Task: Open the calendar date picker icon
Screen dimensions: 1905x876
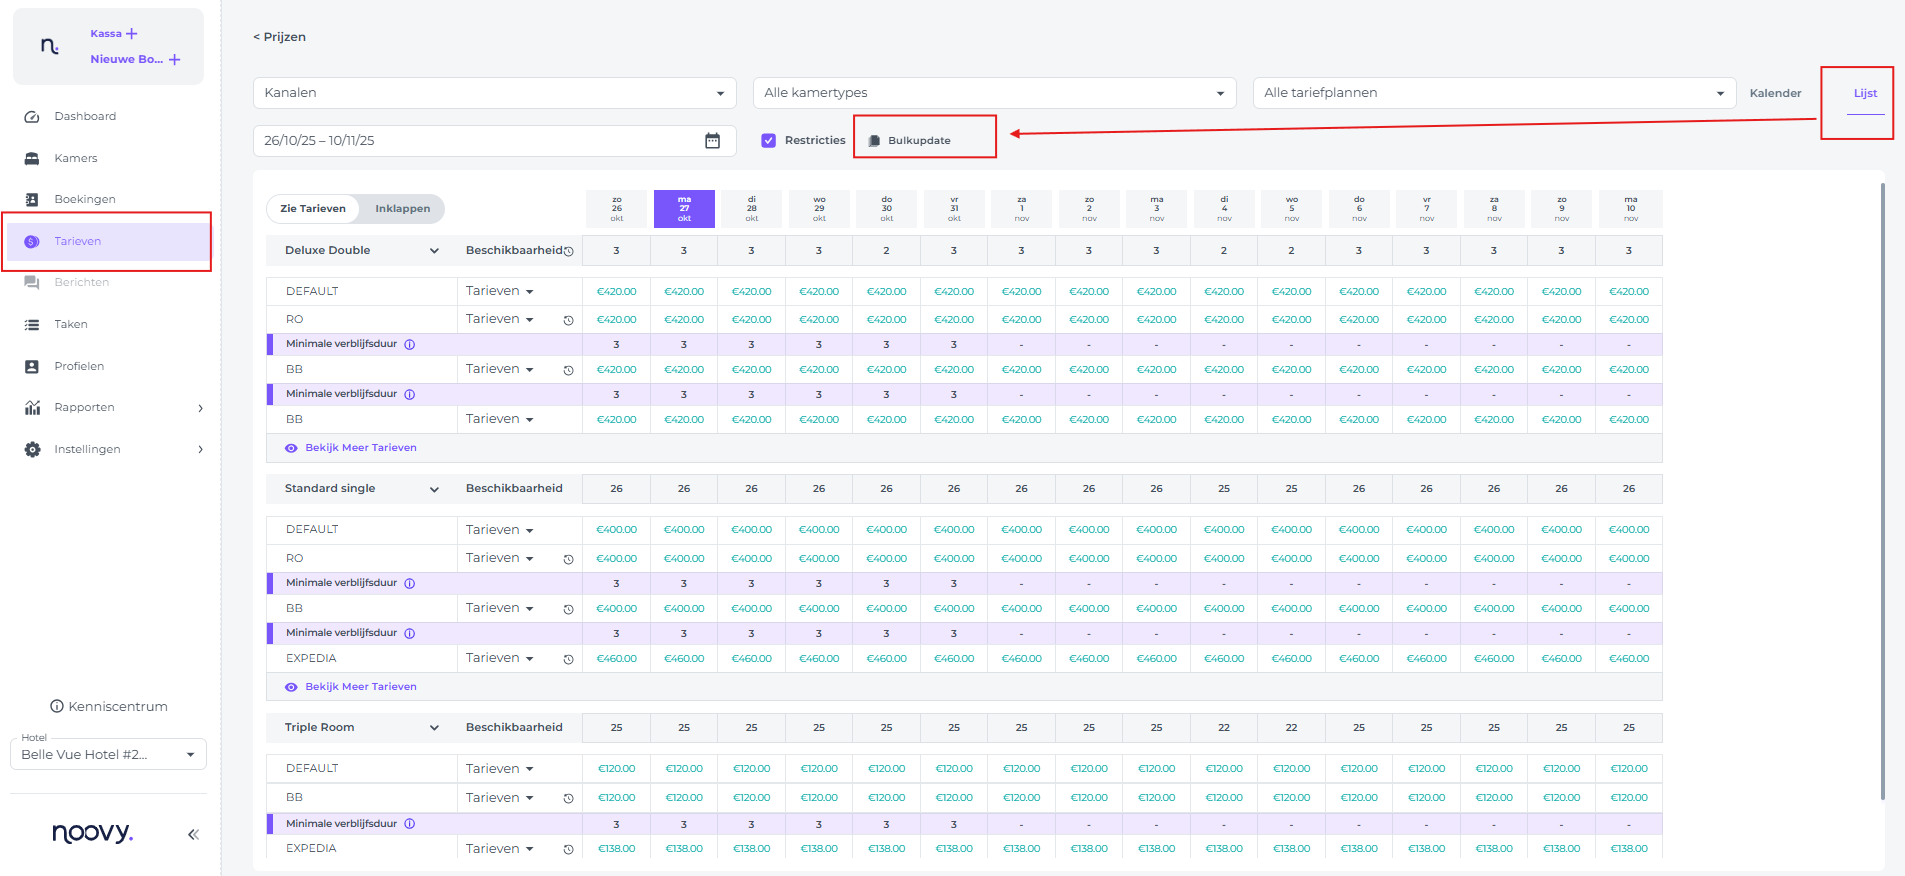Action: (x=712, y=141)
